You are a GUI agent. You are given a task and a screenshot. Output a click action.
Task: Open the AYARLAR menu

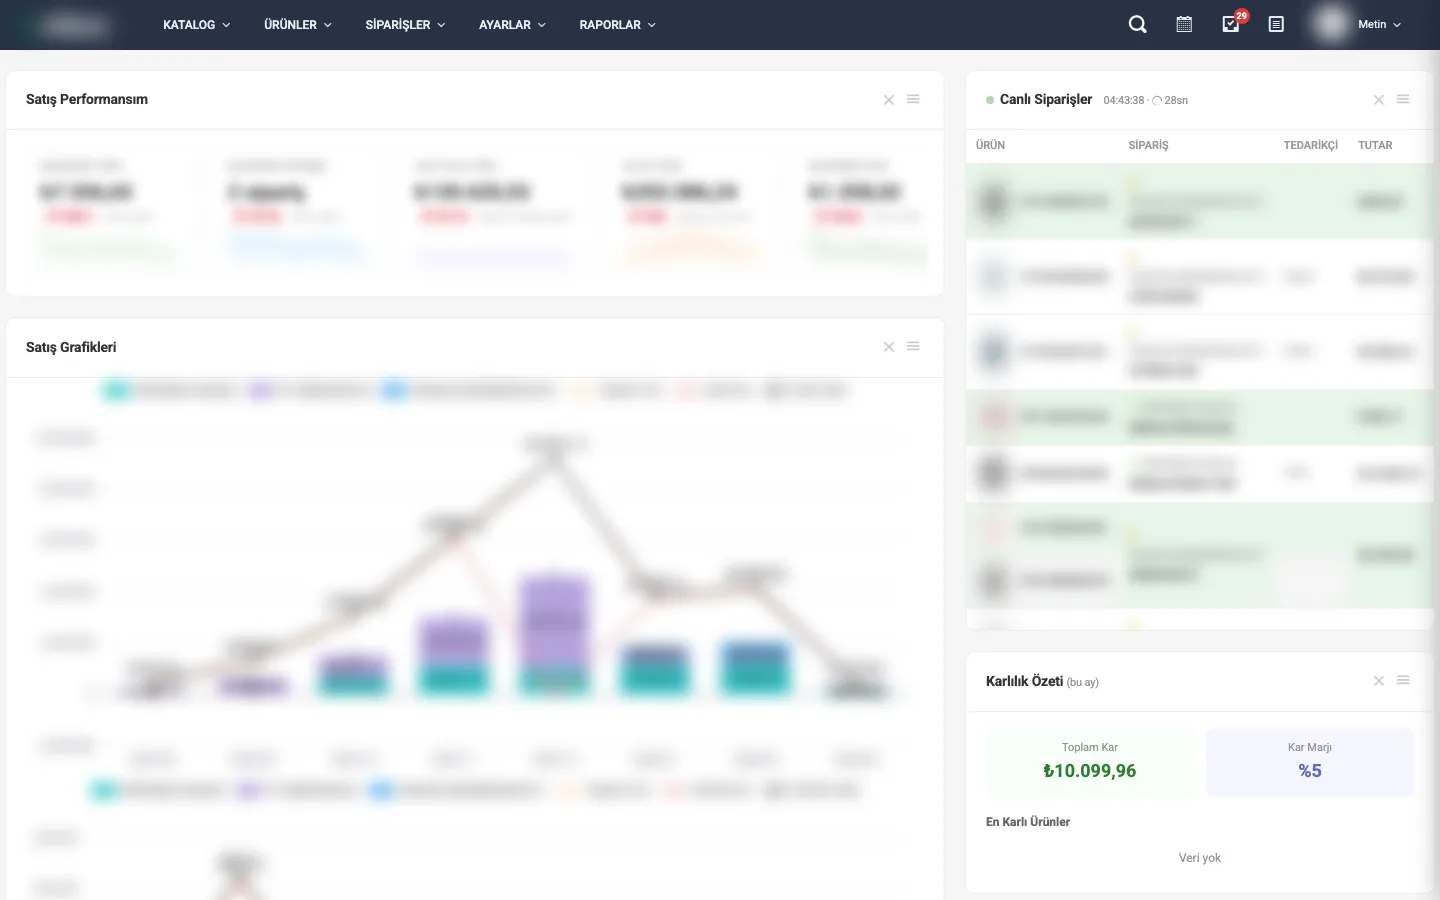tap(512, 25)
